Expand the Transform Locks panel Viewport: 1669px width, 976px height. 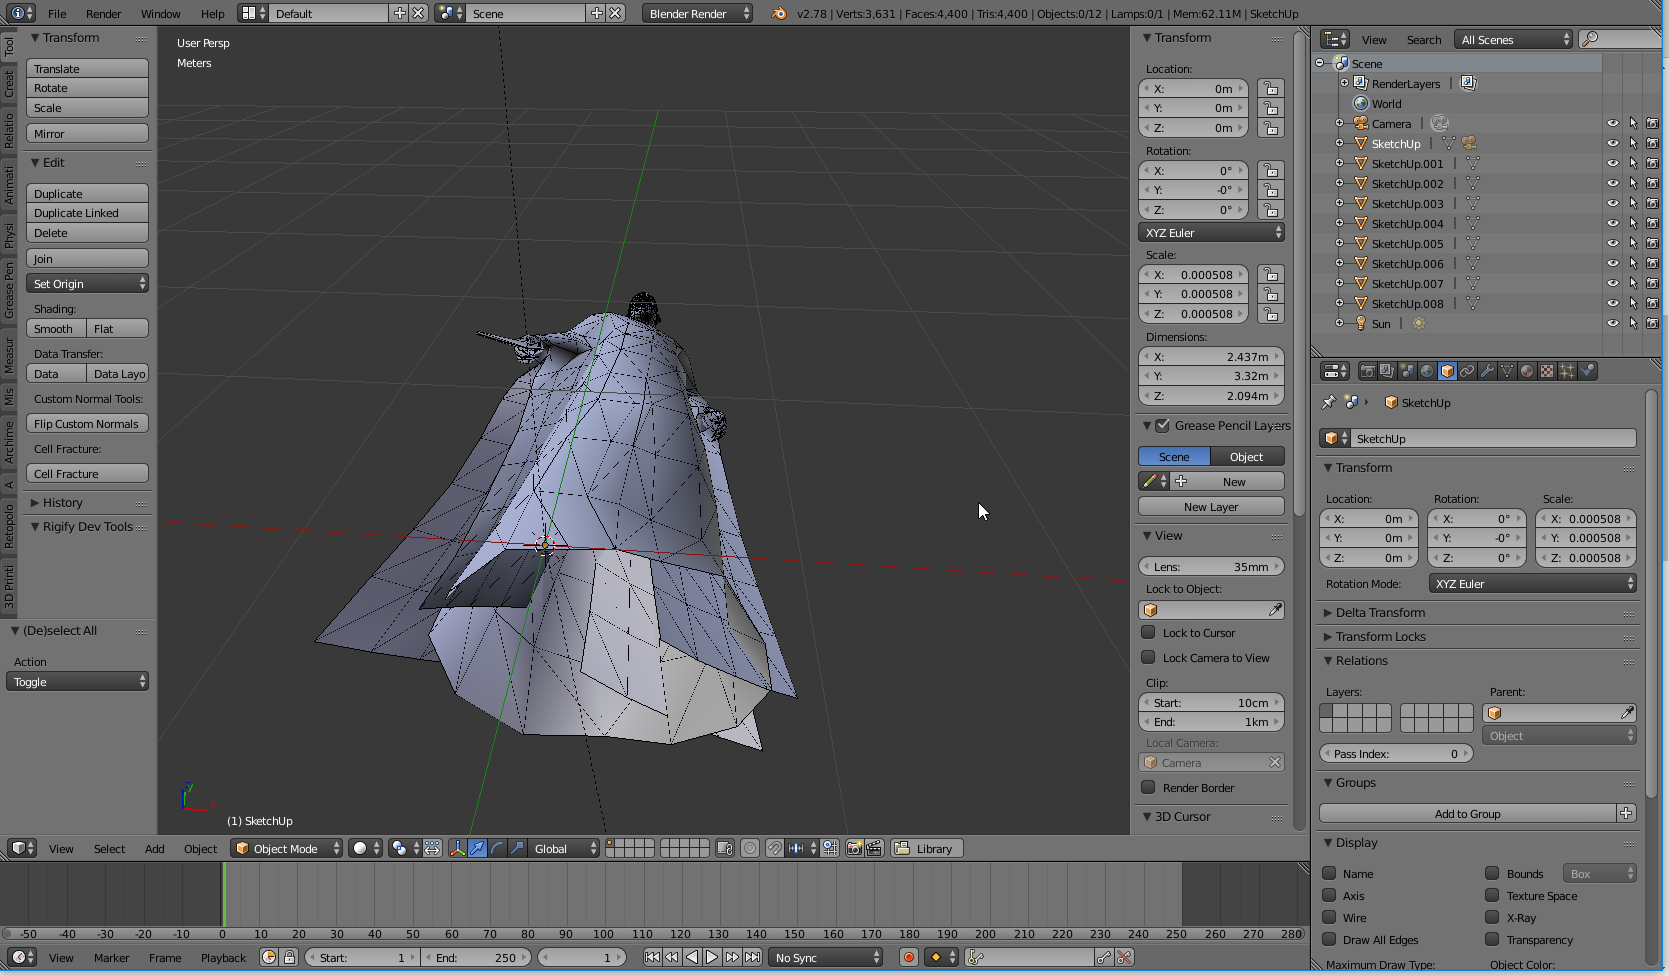[x=1380, y=636]
